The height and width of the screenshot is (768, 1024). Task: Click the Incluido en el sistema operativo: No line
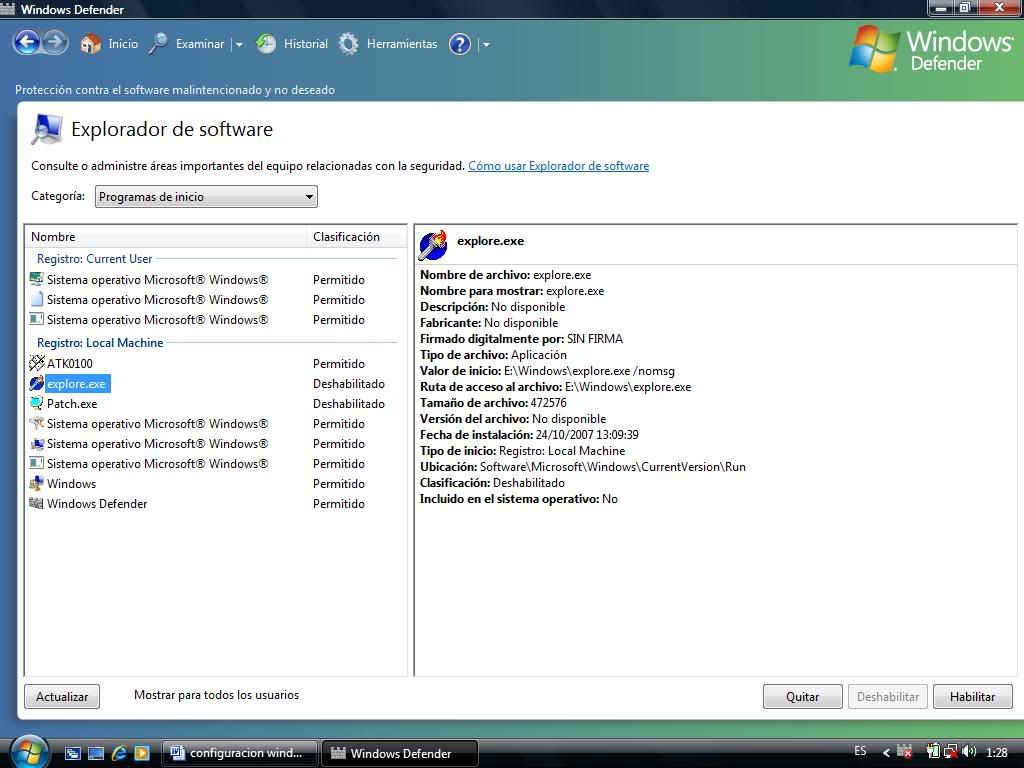pos(519,499)
